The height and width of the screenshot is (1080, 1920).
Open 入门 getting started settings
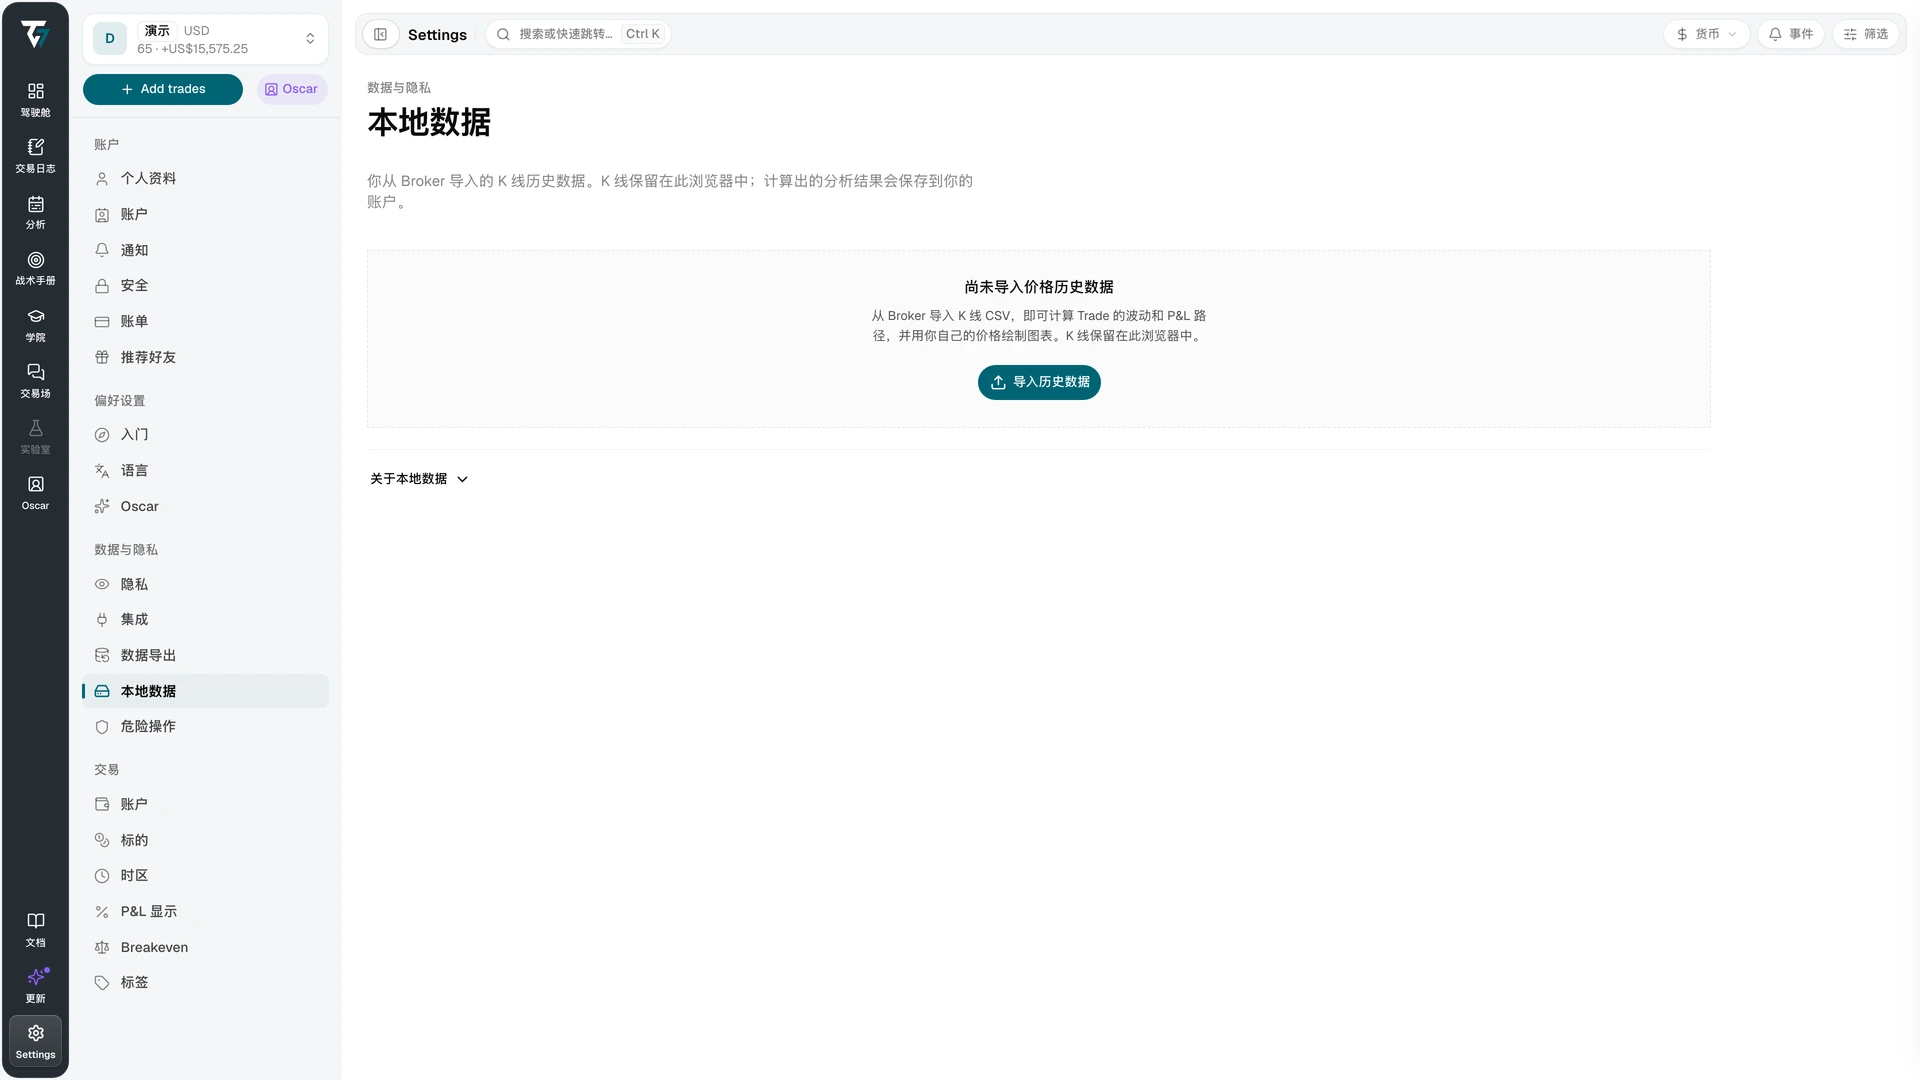(x=205, y=435)
